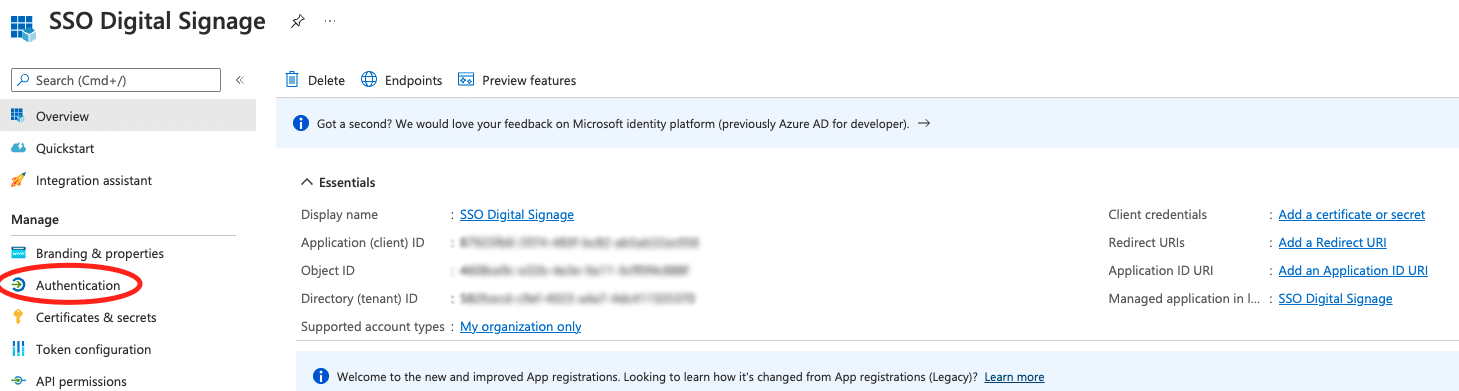Image resolution: width=1459 pixels, height=391 pixels.
Task: Click Add an Application ID URI
Action: pos(1353,270)
